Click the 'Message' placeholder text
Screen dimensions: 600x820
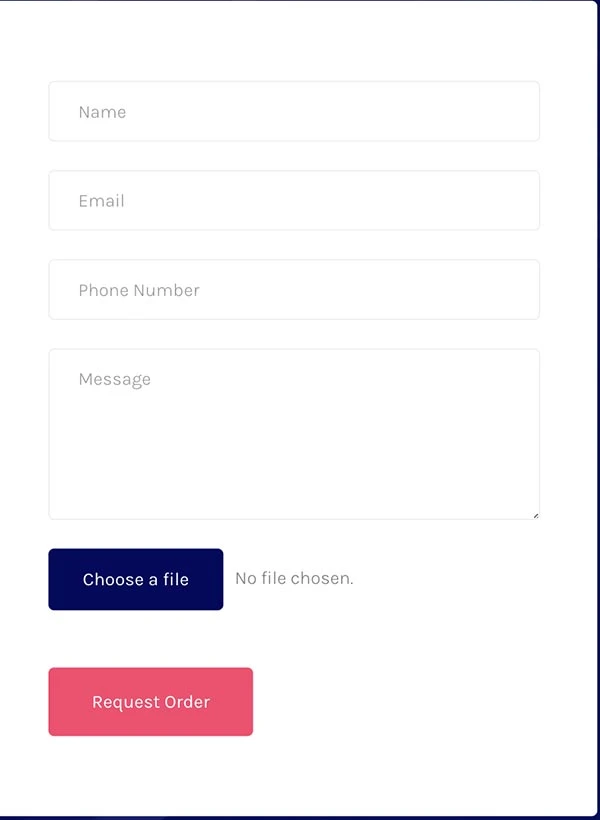click(x=114, y=379)
